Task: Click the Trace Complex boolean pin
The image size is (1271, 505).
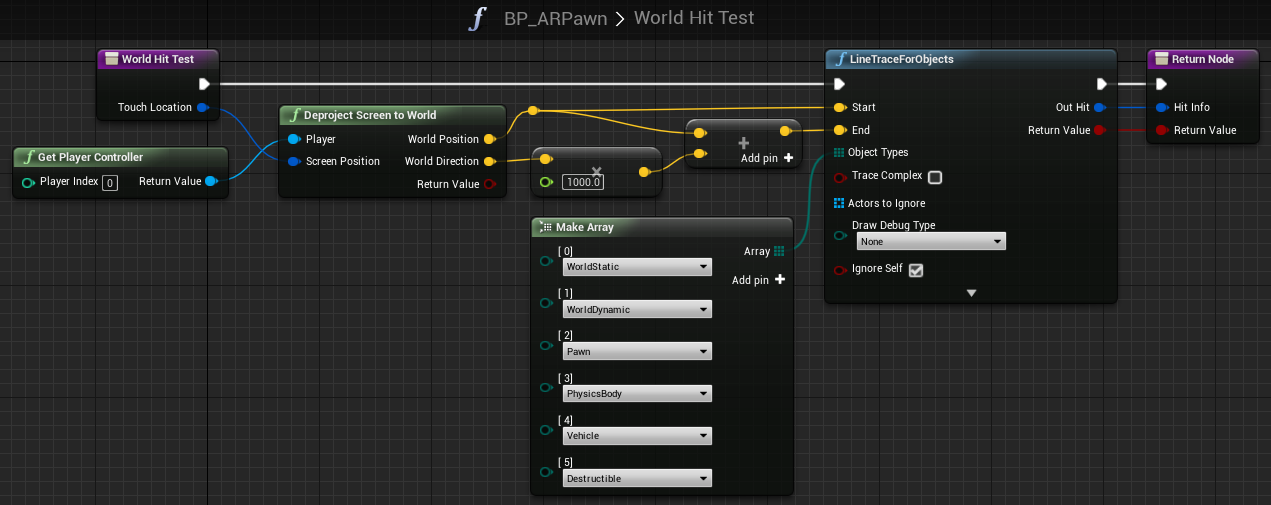Action: 839,177
